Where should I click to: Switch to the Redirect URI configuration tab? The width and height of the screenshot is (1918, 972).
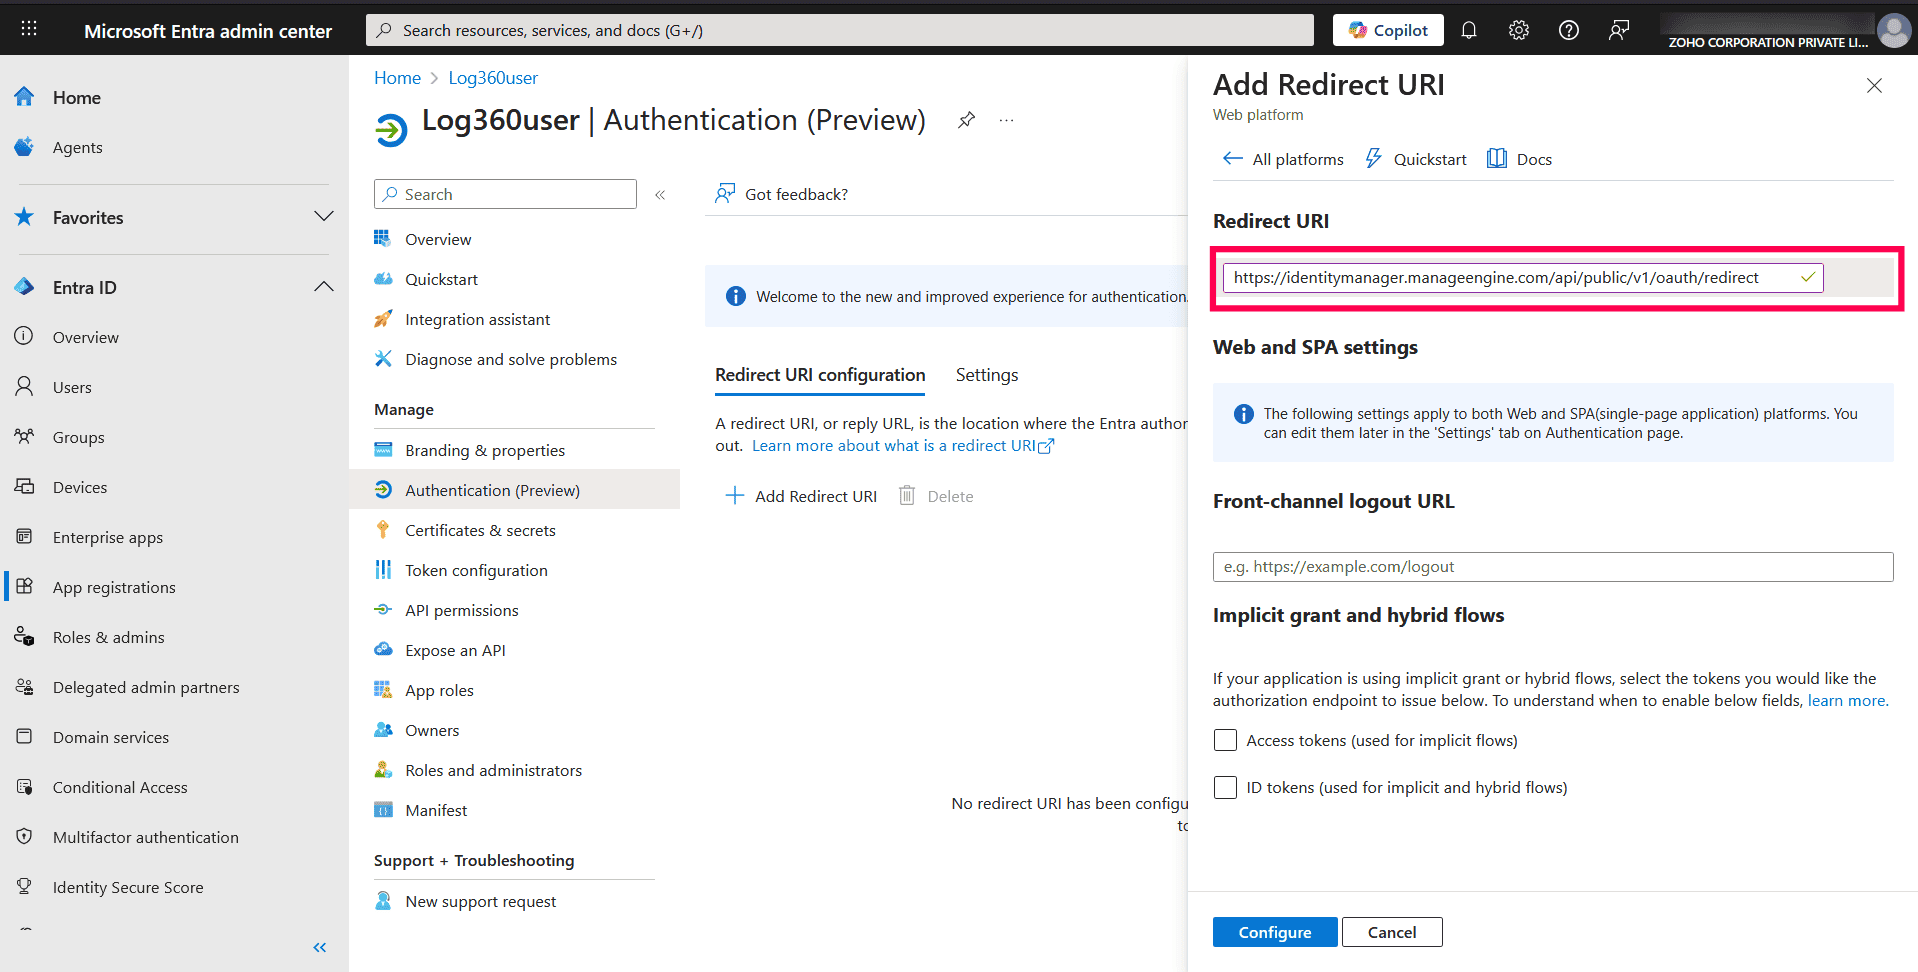click(x=819, y=375)
